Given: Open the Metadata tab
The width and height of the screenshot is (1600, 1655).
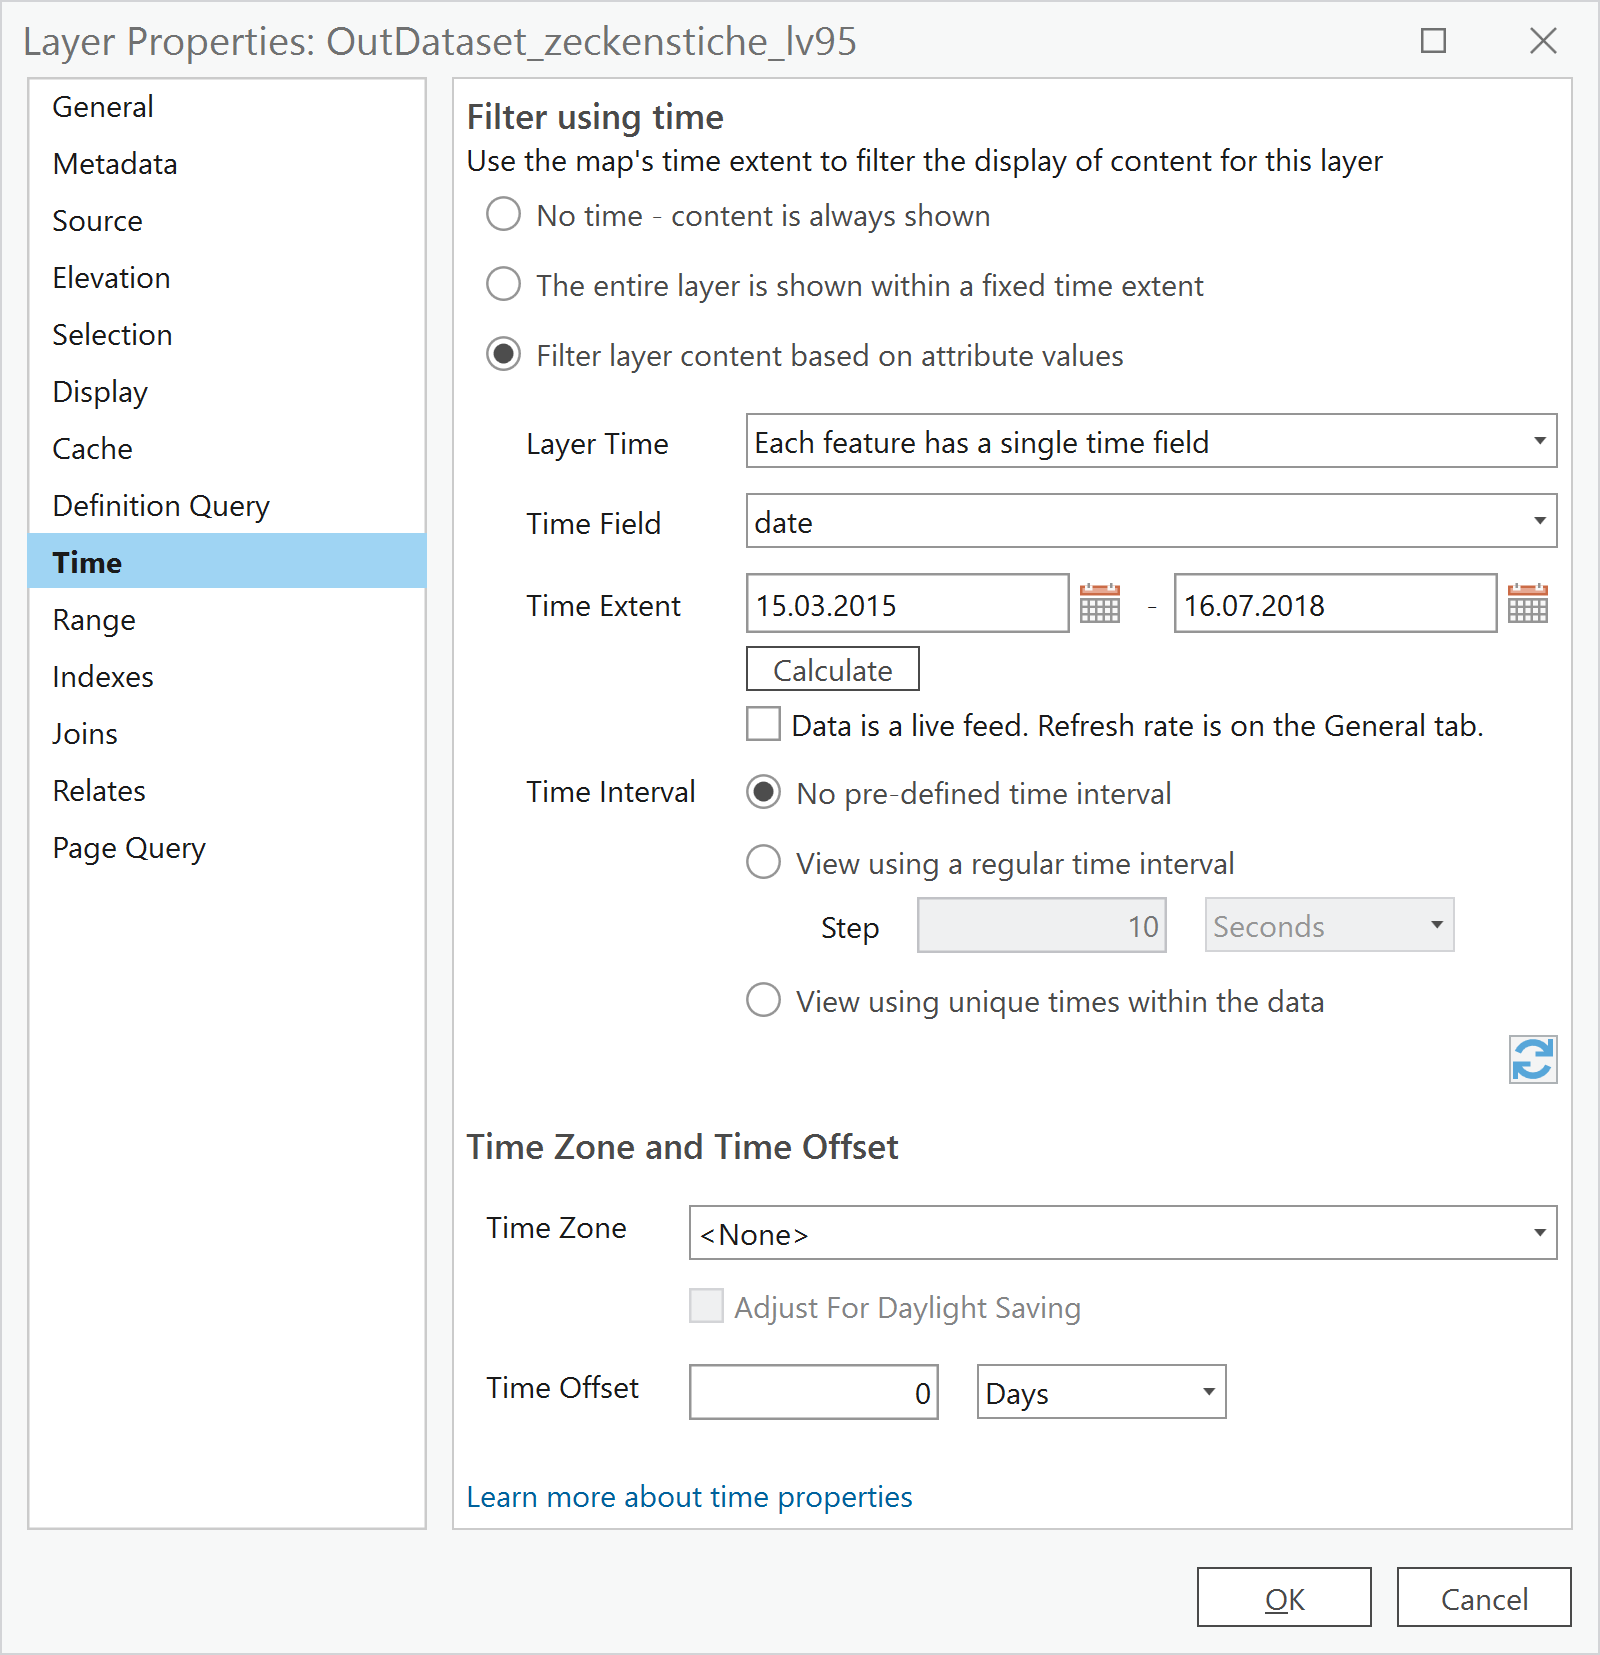Looking at the screenshot, I should tap(115, 164).
